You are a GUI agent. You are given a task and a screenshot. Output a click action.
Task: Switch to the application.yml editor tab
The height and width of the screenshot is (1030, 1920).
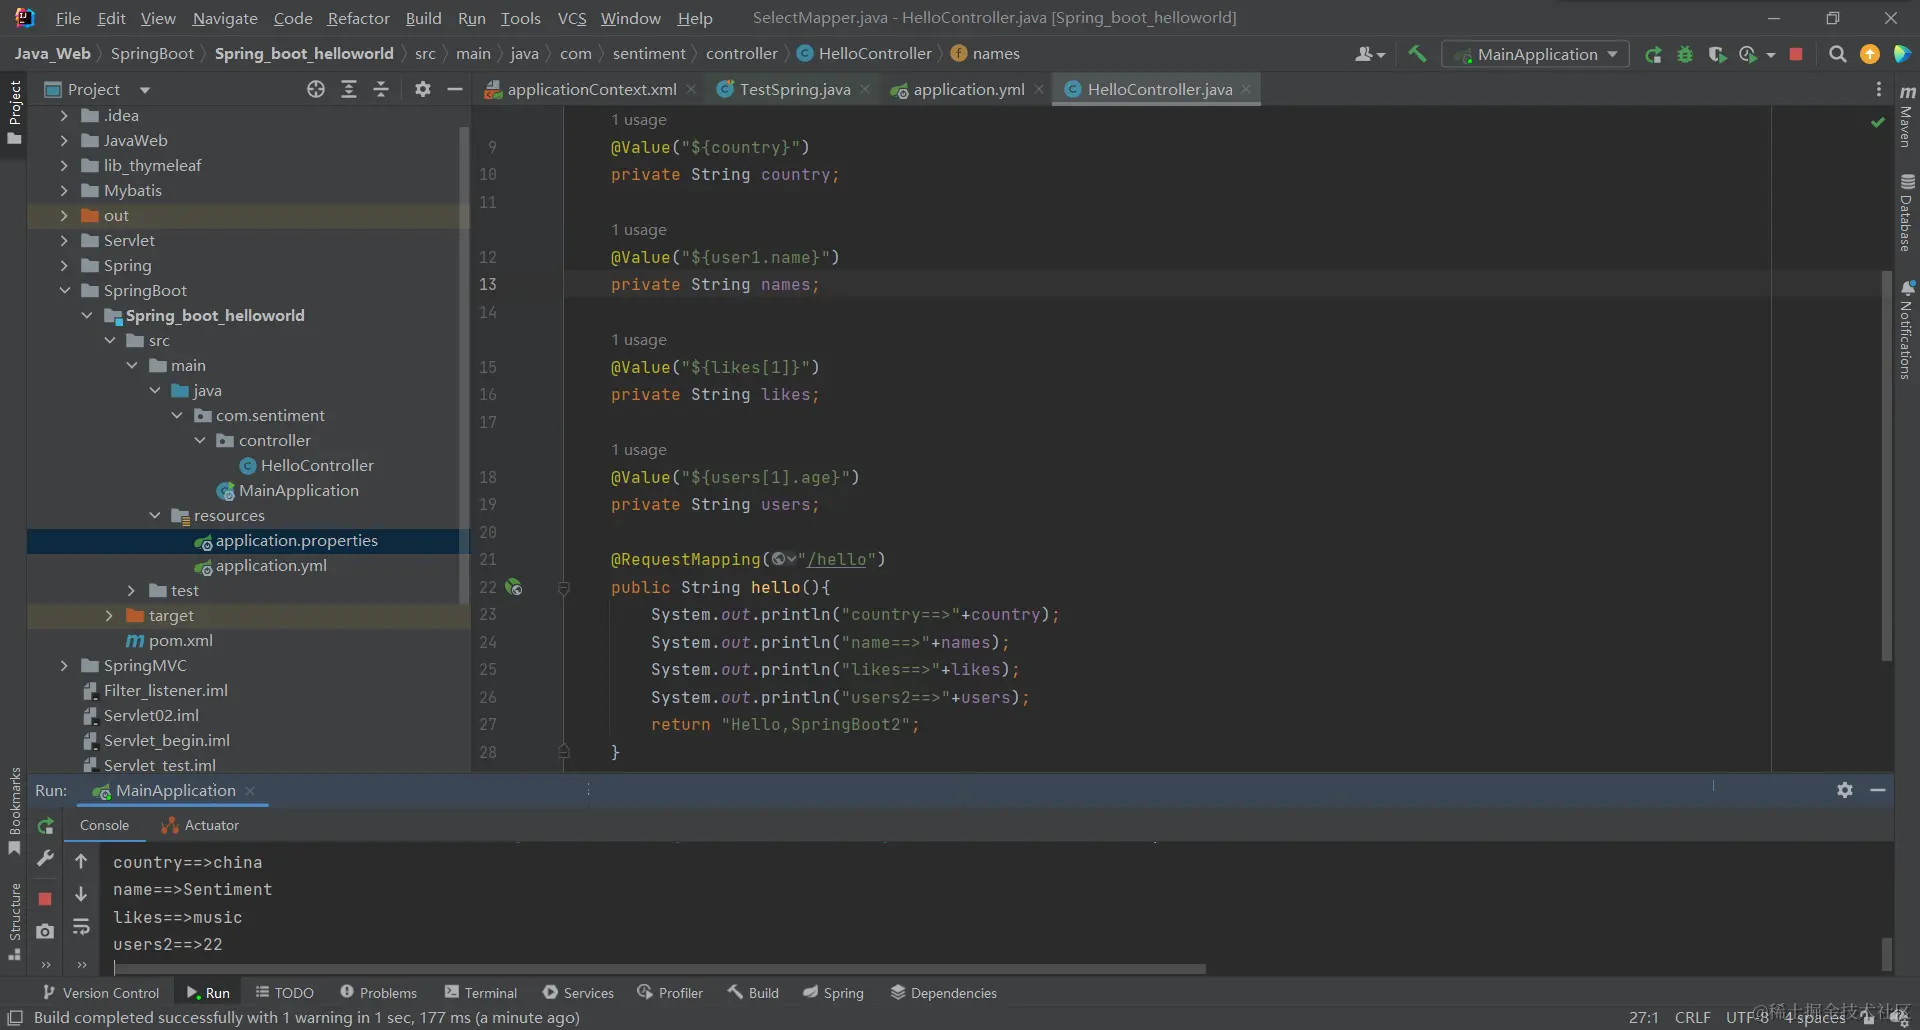click(967, 89)
